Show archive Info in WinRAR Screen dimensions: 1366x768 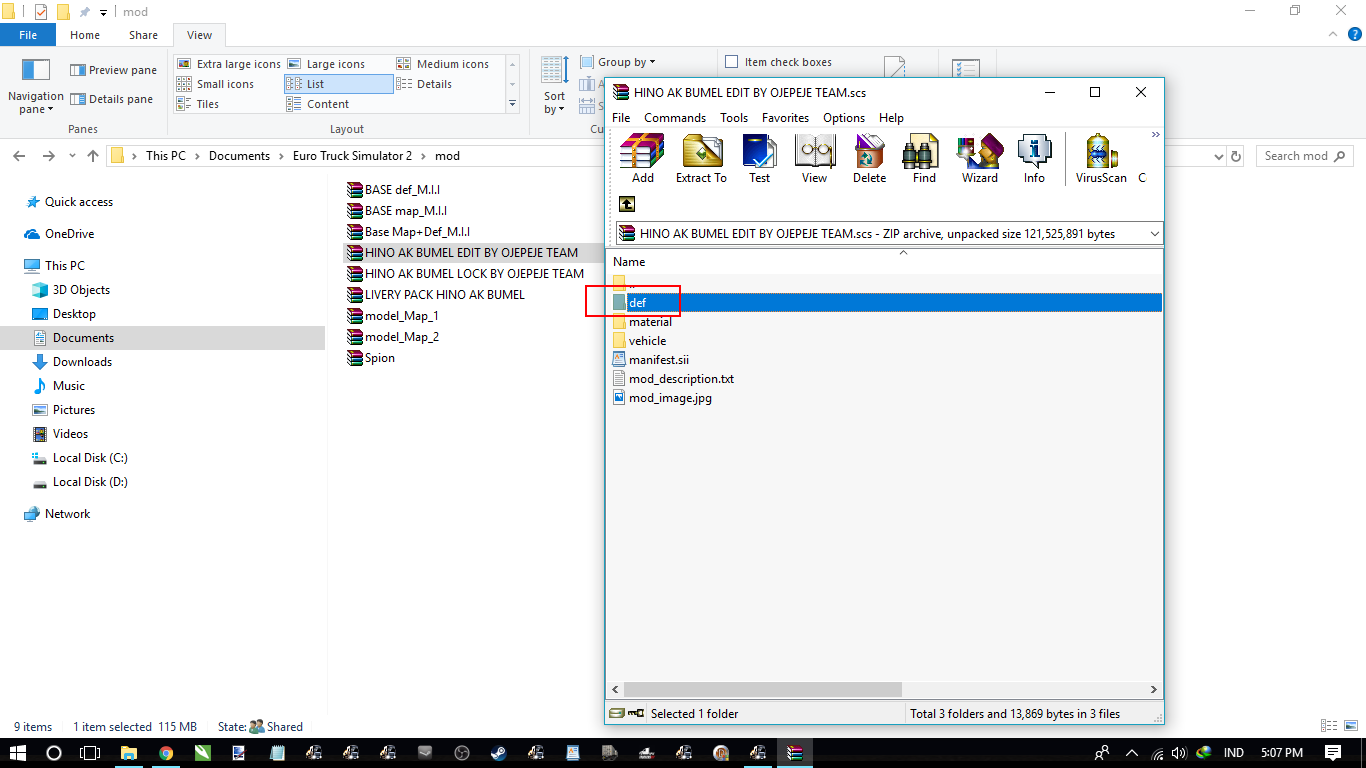(1034, 159)
